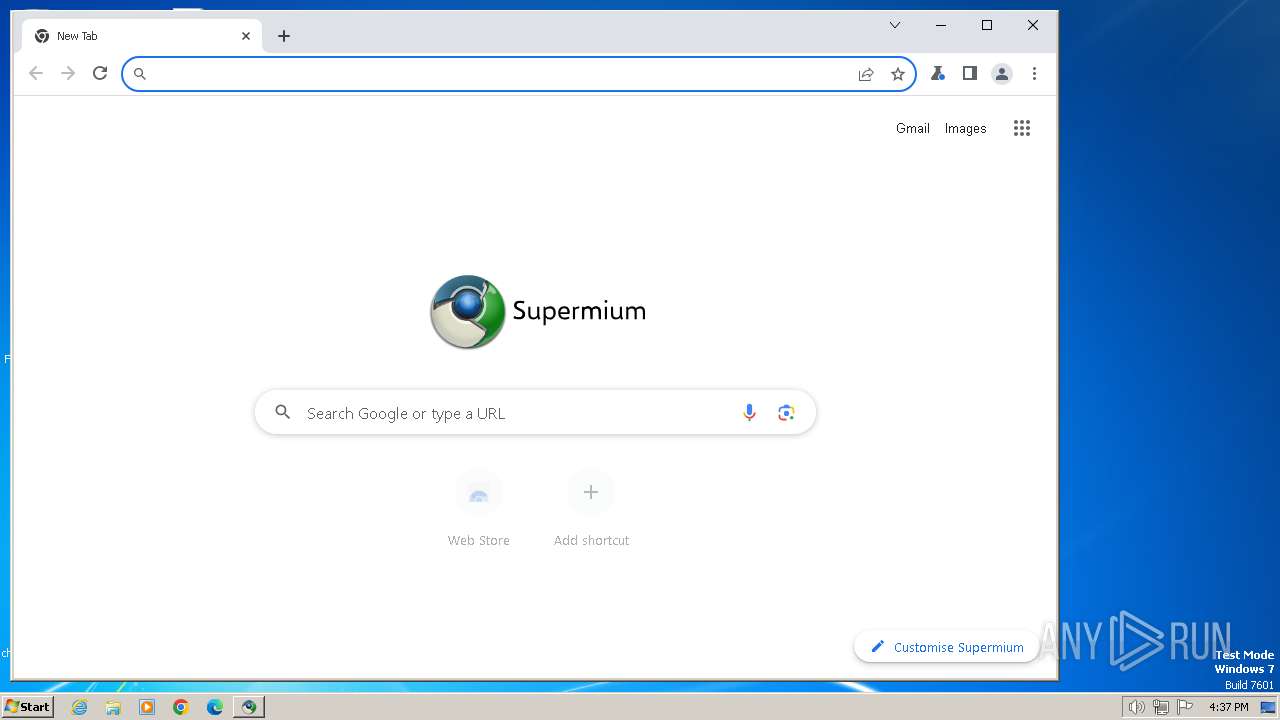The height and width of the screenshot is (720, 1280).
Task: Click the 4:37 PM system clock
Action: [1229, 707]
